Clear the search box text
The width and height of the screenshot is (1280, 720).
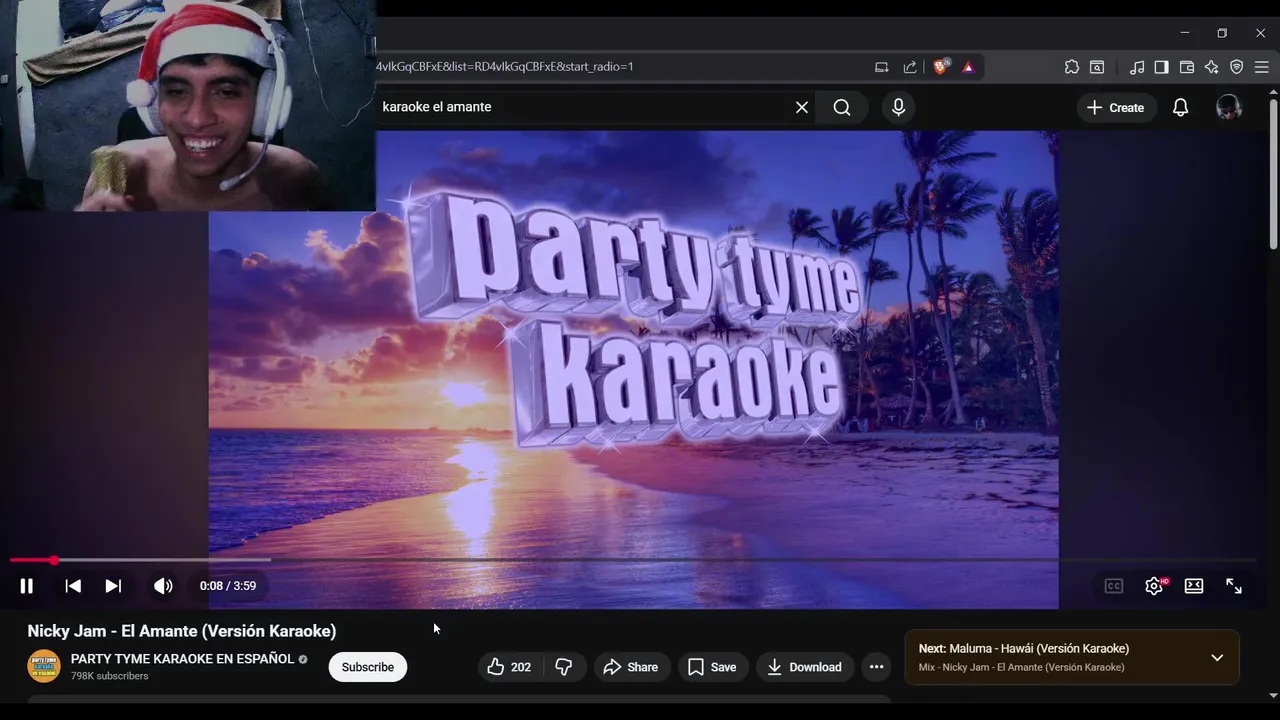(802, 107)
